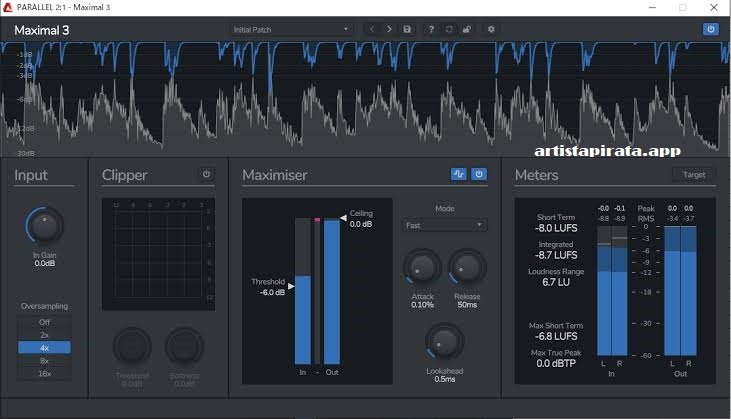The height and width of the screenshot is (419, 731).
Task: Disable the Maximiser power toggle
Action: (x=479, y=174)
